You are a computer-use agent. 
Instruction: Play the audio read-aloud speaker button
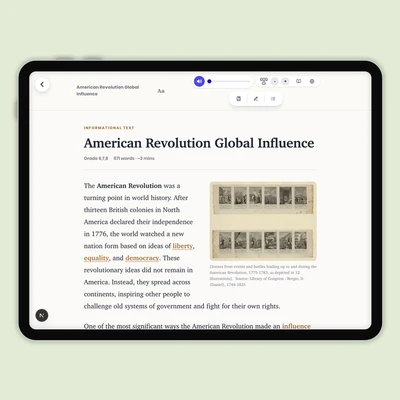tap(199, 81)
